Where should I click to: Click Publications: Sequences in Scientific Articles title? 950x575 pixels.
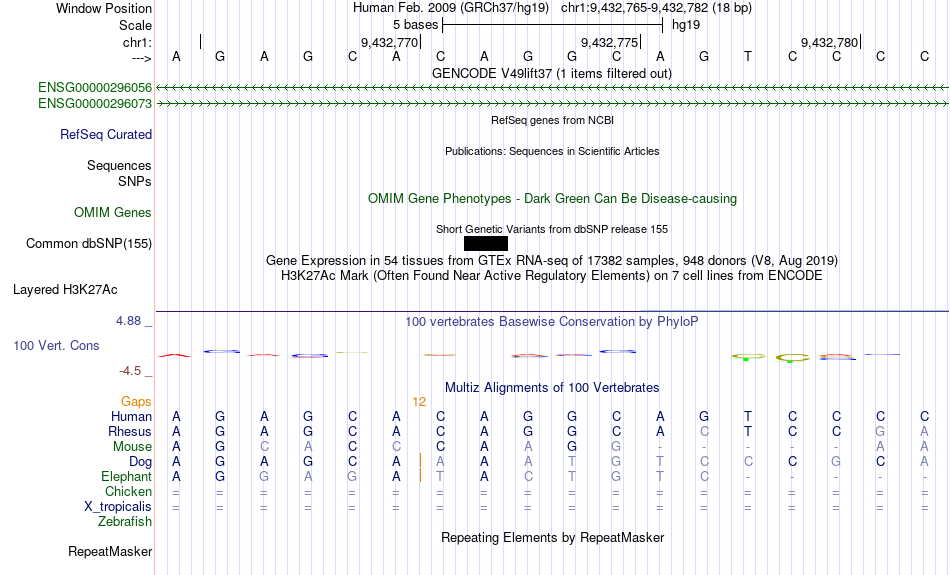click(552, 151)
